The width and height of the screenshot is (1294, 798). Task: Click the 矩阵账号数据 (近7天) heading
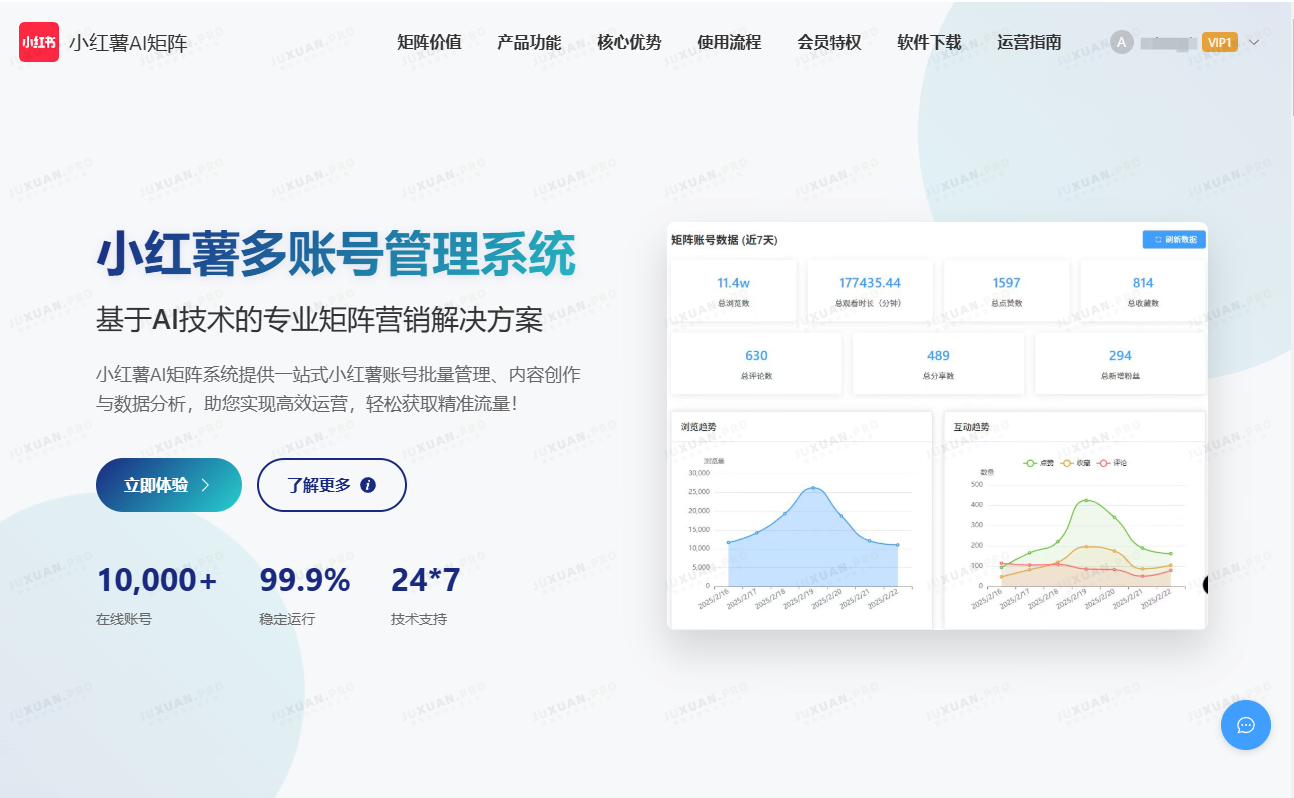pos(724,240)
